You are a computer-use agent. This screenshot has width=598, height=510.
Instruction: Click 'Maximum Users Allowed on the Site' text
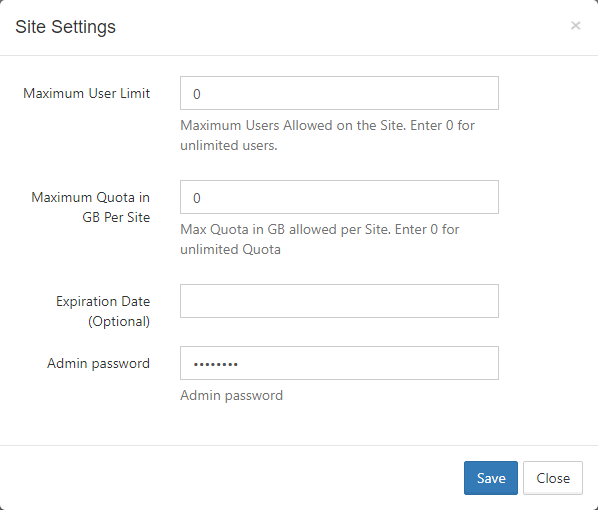[293, 125]
